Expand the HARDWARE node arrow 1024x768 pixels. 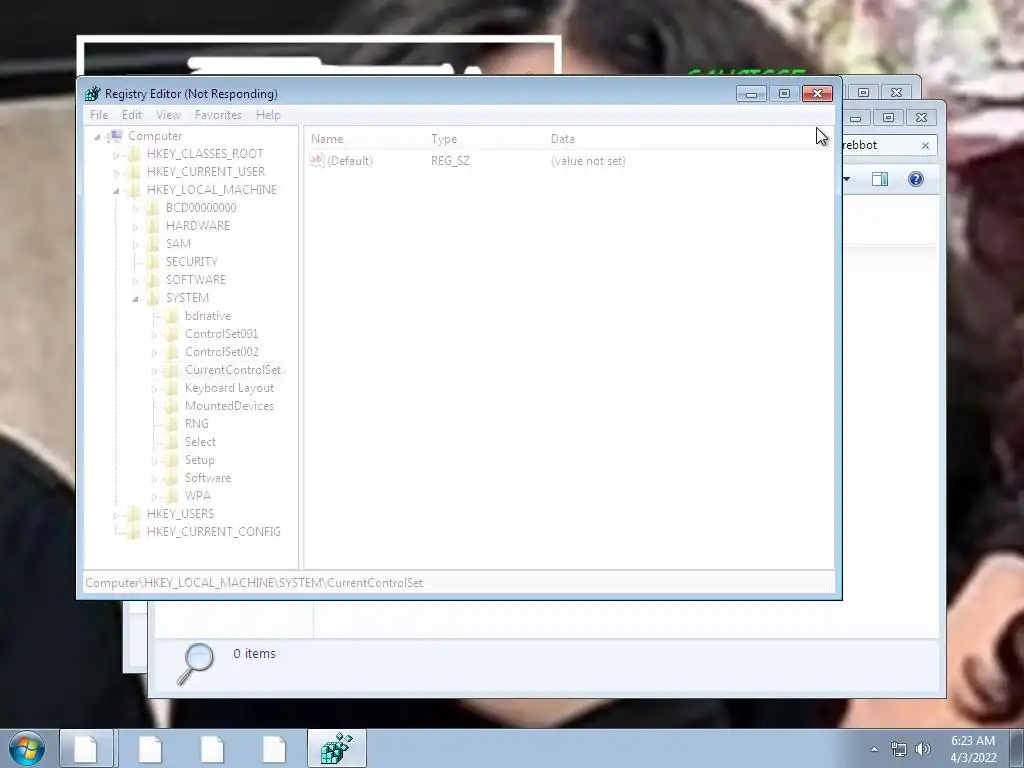pos(135,227)
